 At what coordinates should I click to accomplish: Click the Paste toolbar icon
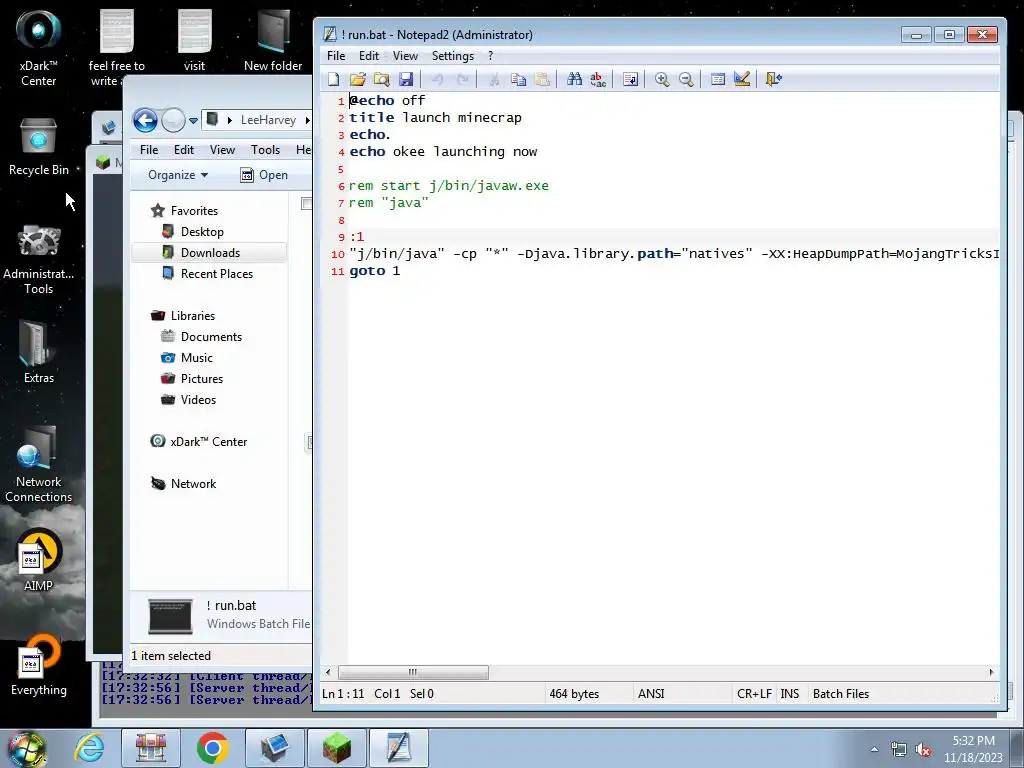tap(542, 80)
